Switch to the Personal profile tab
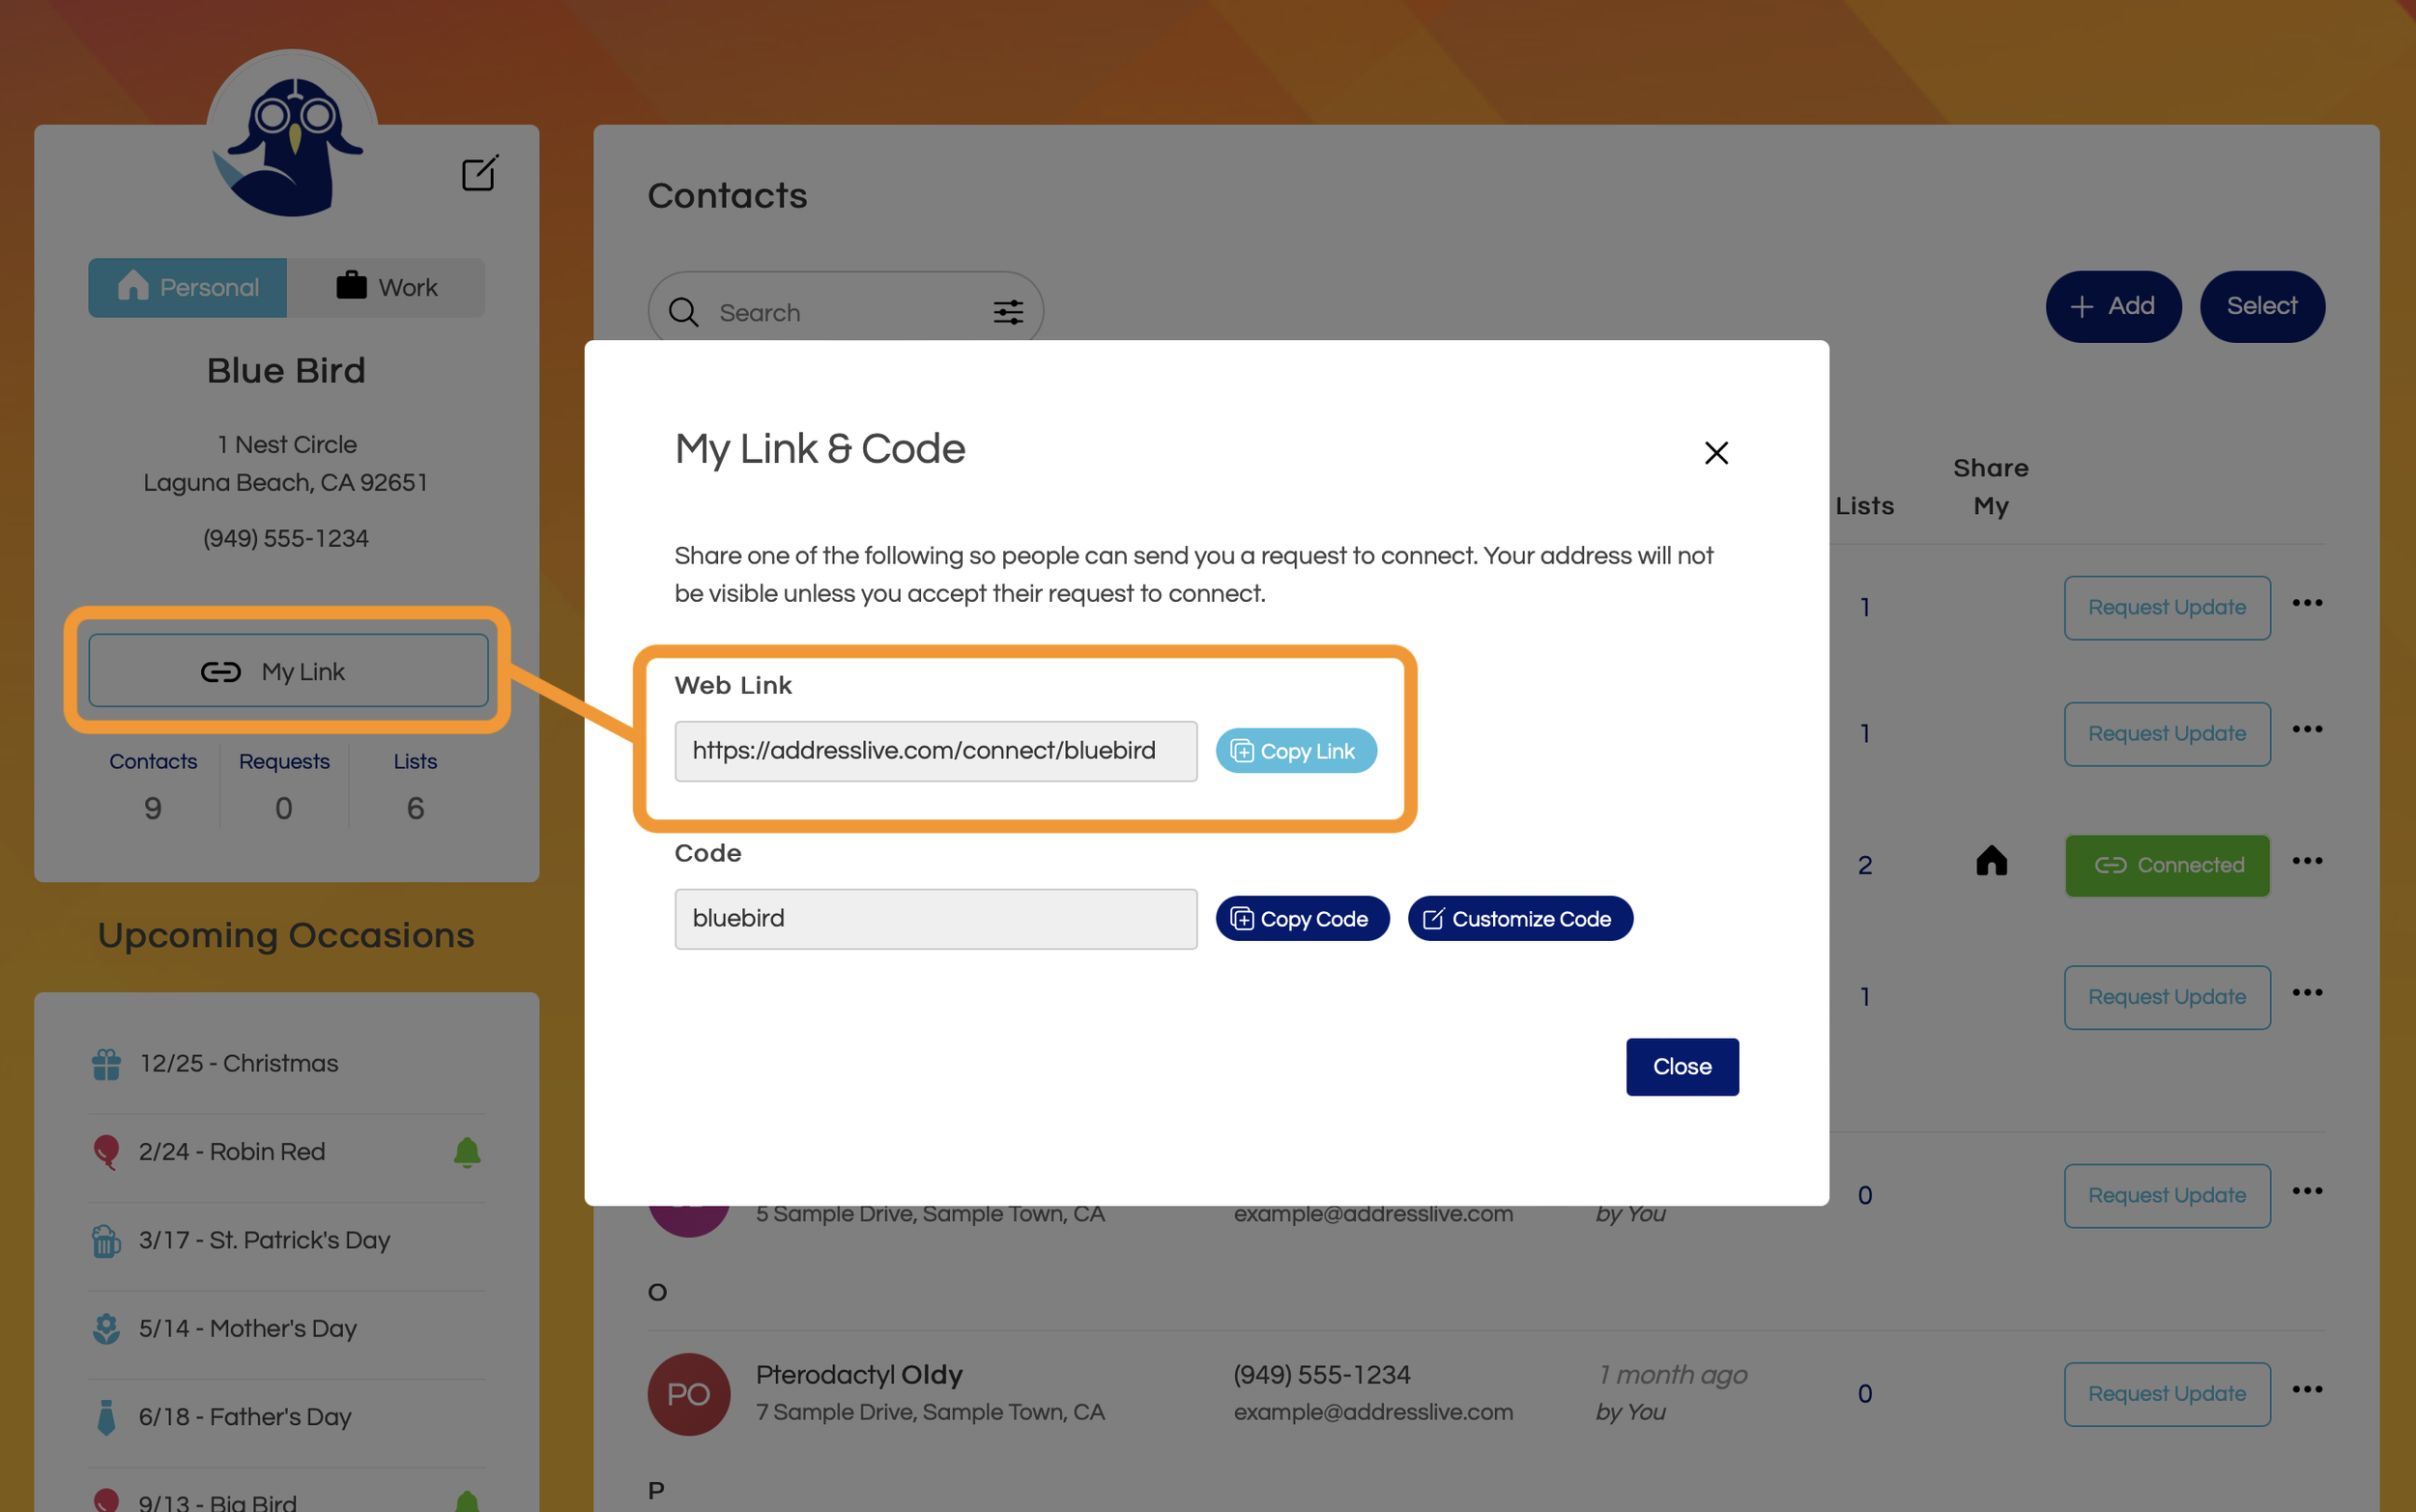The image size is (2416, 1512). pos(188,288)
